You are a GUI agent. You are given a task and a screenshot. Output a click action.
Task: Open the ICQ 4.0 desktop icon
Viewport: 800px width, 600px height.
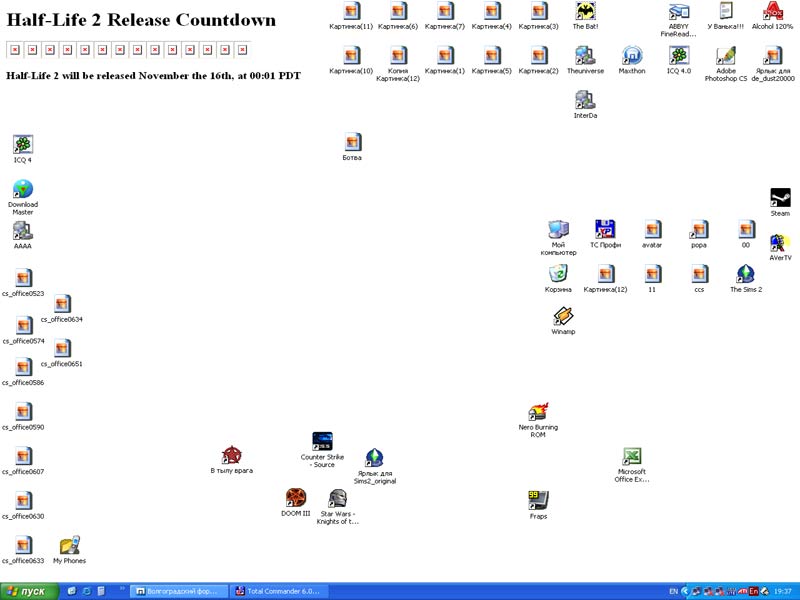(679, 56)
